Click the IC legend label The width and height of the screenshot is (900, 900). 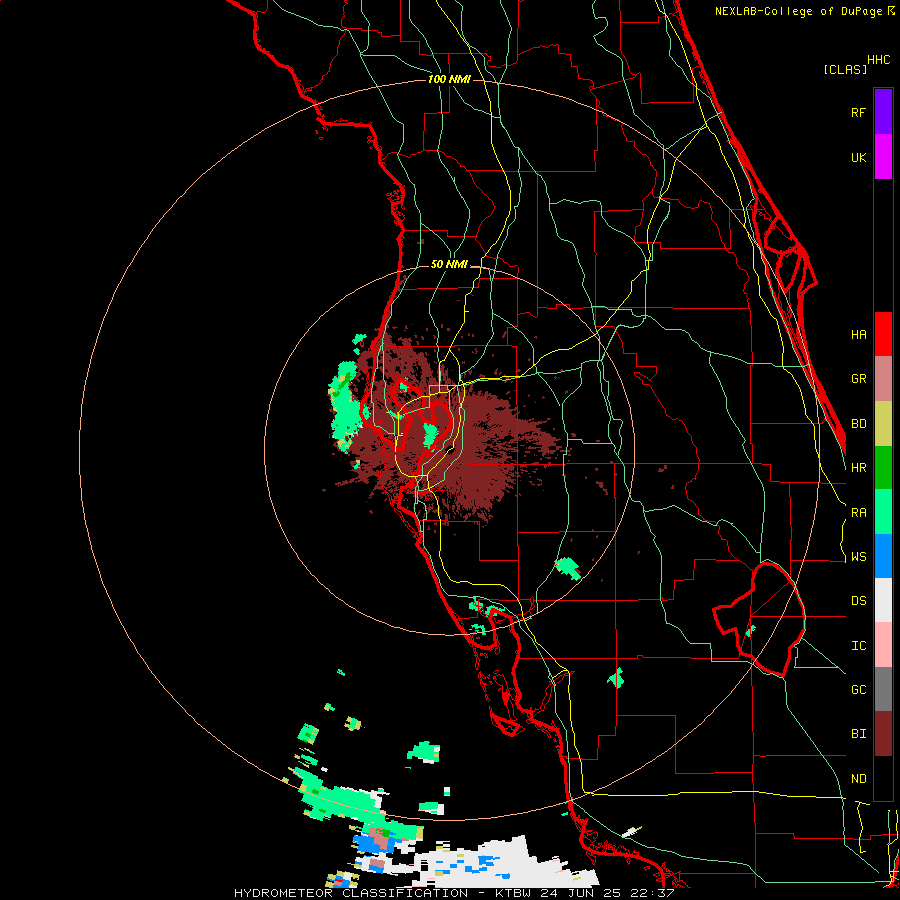pos(858,646)
